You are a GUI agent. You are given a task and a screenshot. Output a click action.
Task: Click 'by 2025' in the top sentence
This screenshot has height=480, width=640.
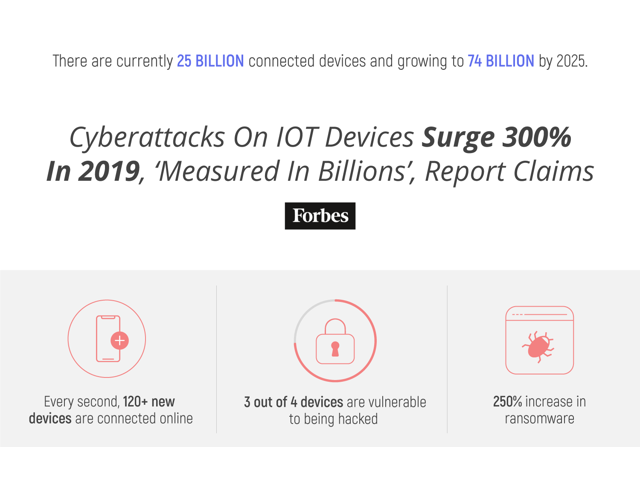[x=563, y=61]
